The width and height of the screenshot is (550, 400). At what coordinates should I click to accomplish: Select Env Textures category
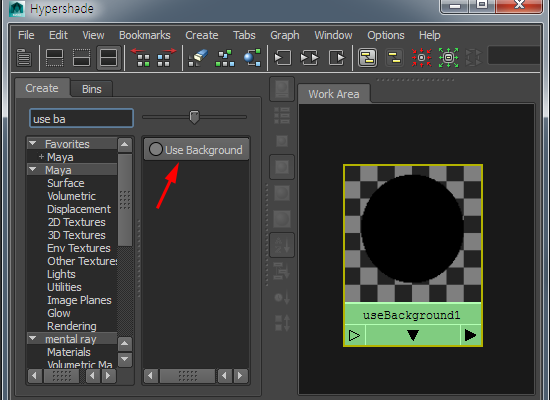[79, 248]
